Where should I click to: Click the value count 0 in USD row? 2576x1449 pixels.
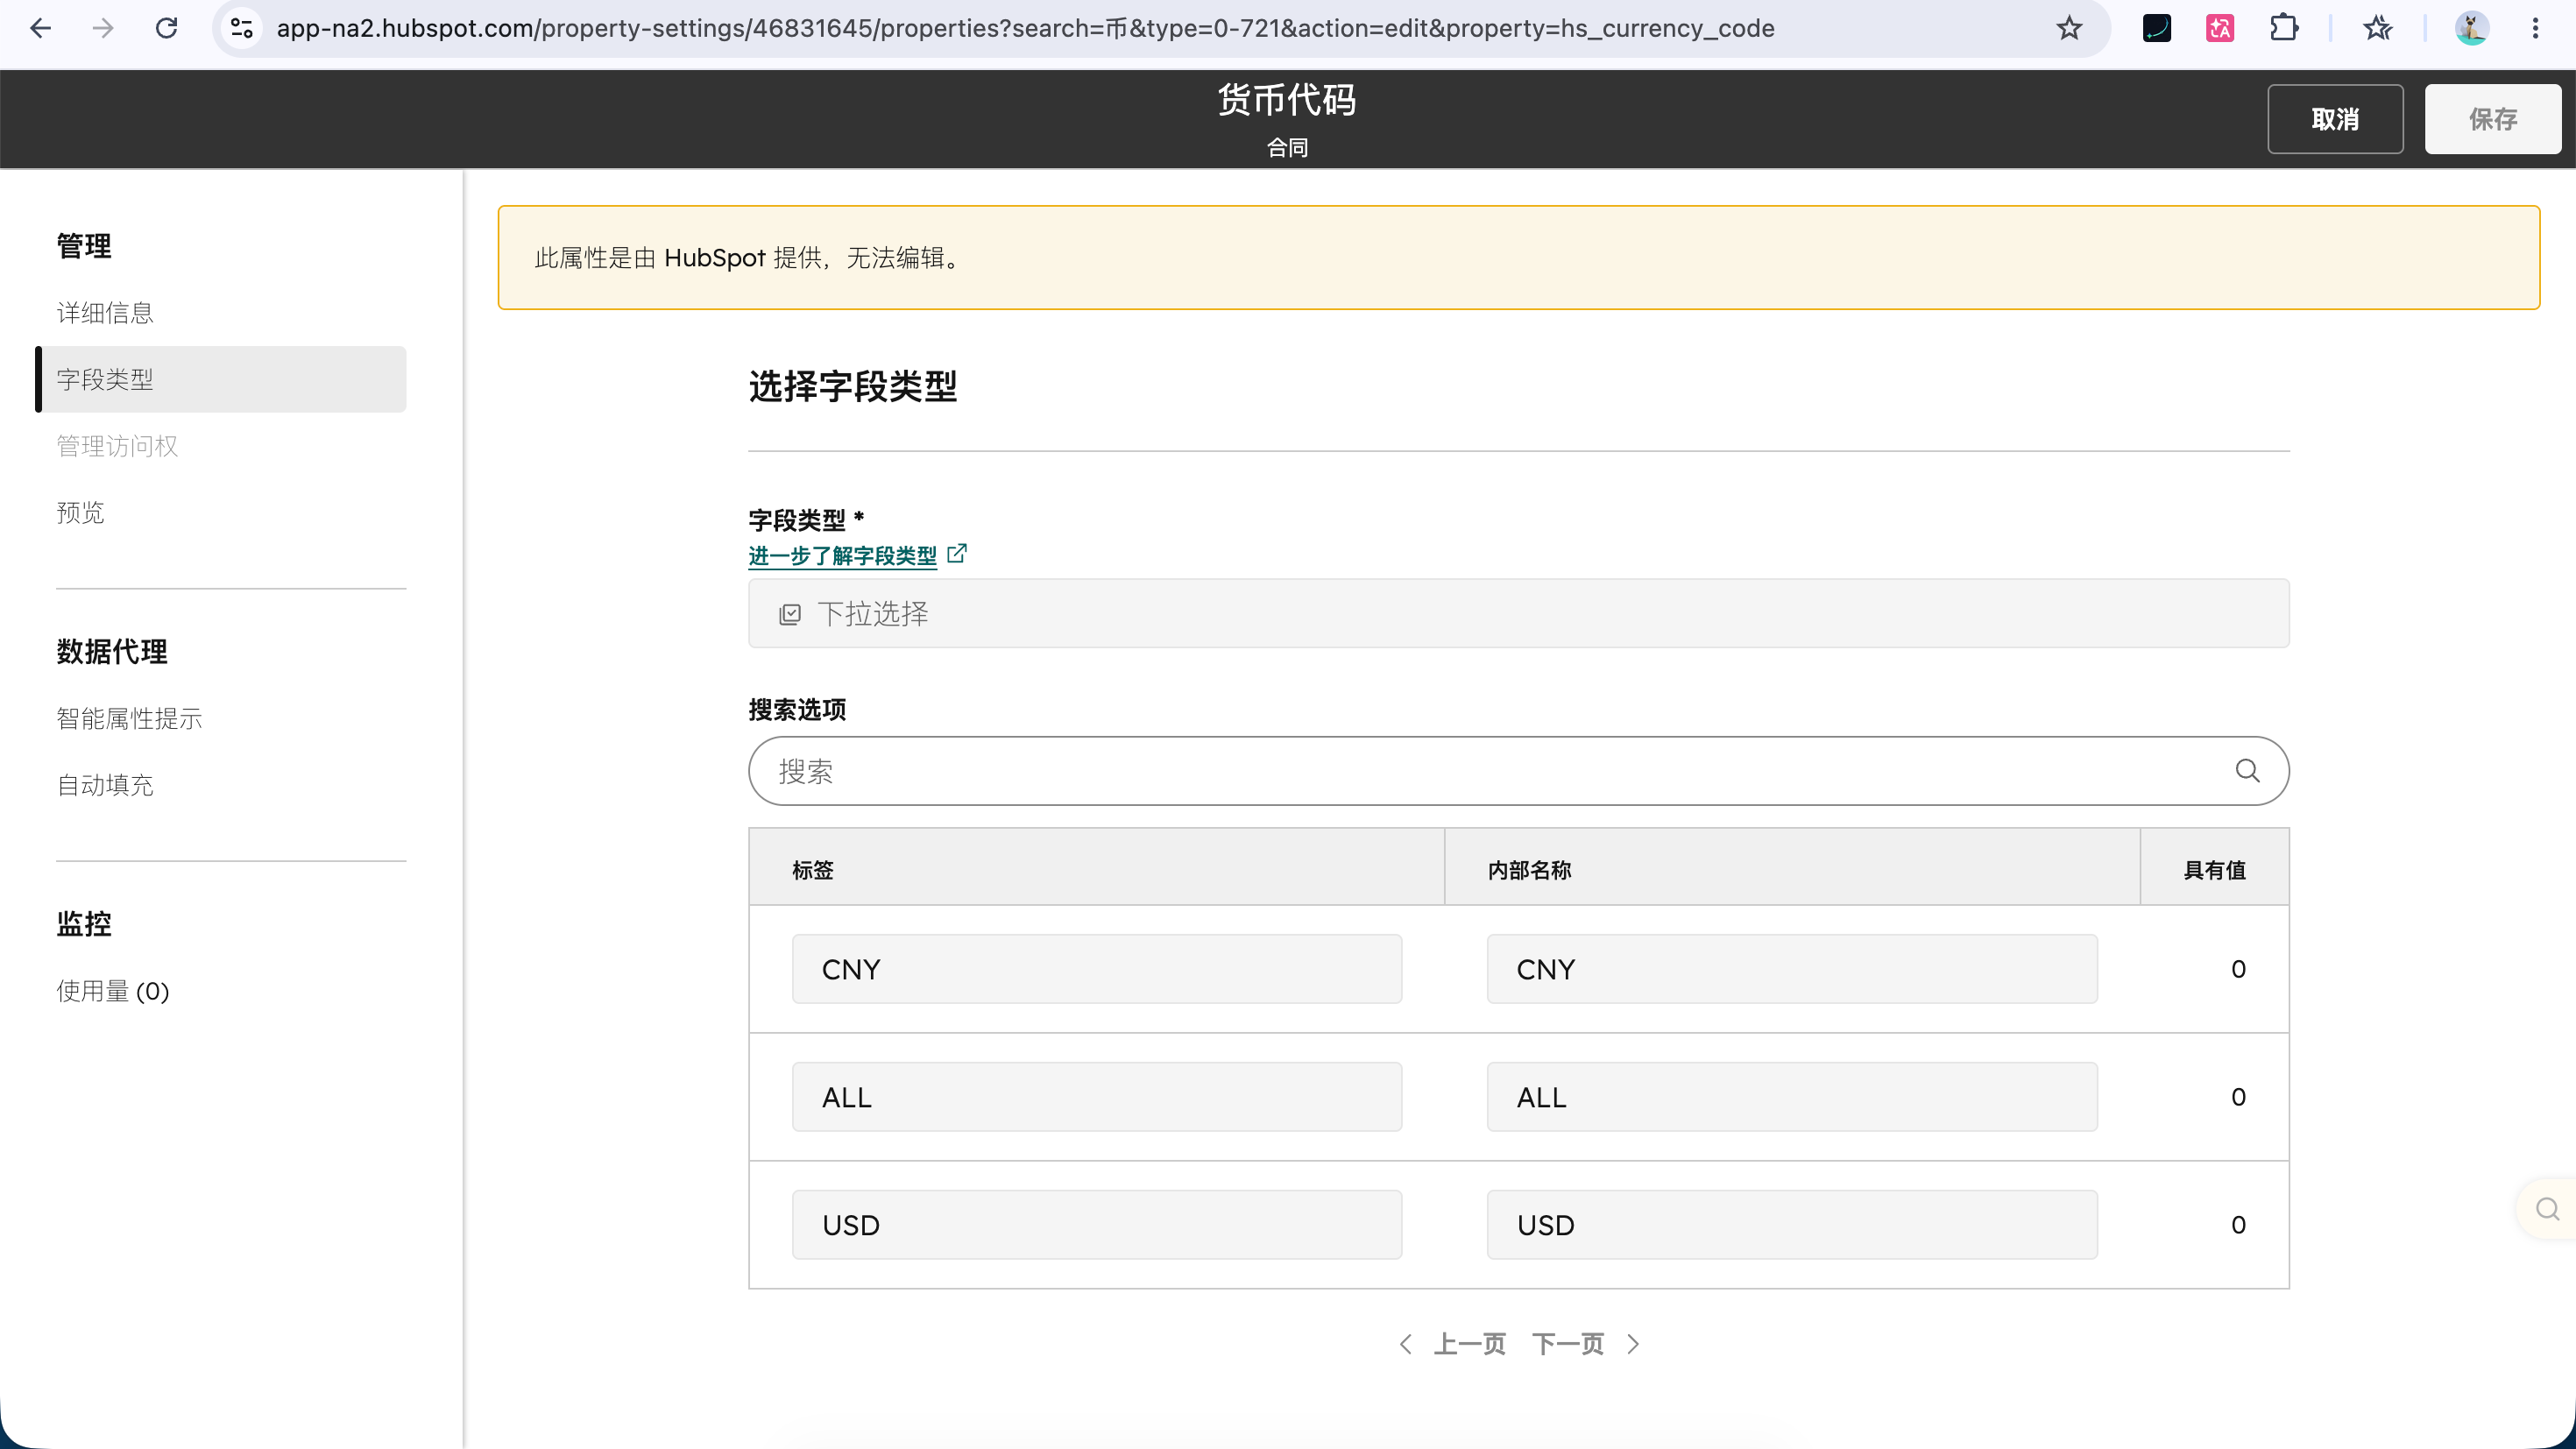2238,1225
